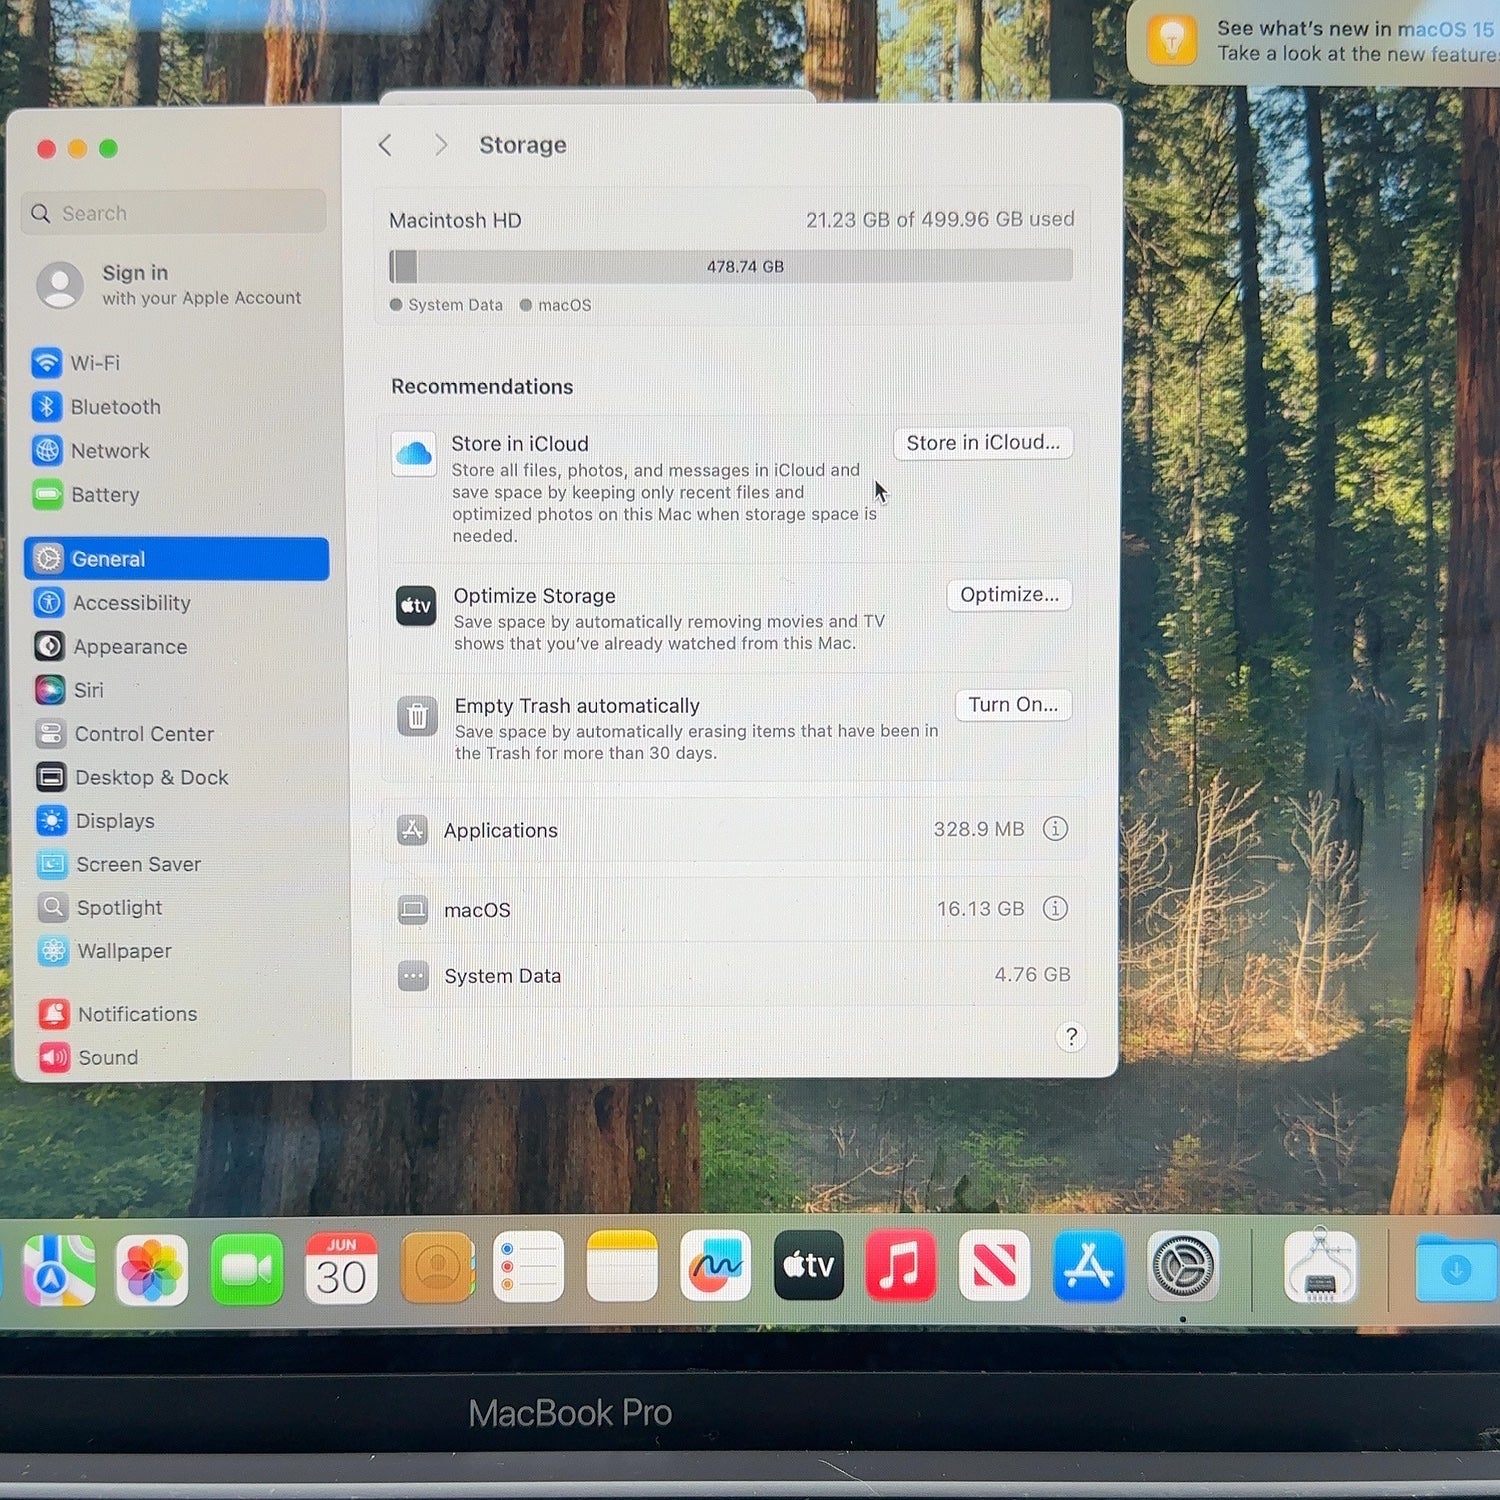The width and height of the screenshot is (1500, 1500).
Task: Click the macOS row label
Action: tap(477, 910)
